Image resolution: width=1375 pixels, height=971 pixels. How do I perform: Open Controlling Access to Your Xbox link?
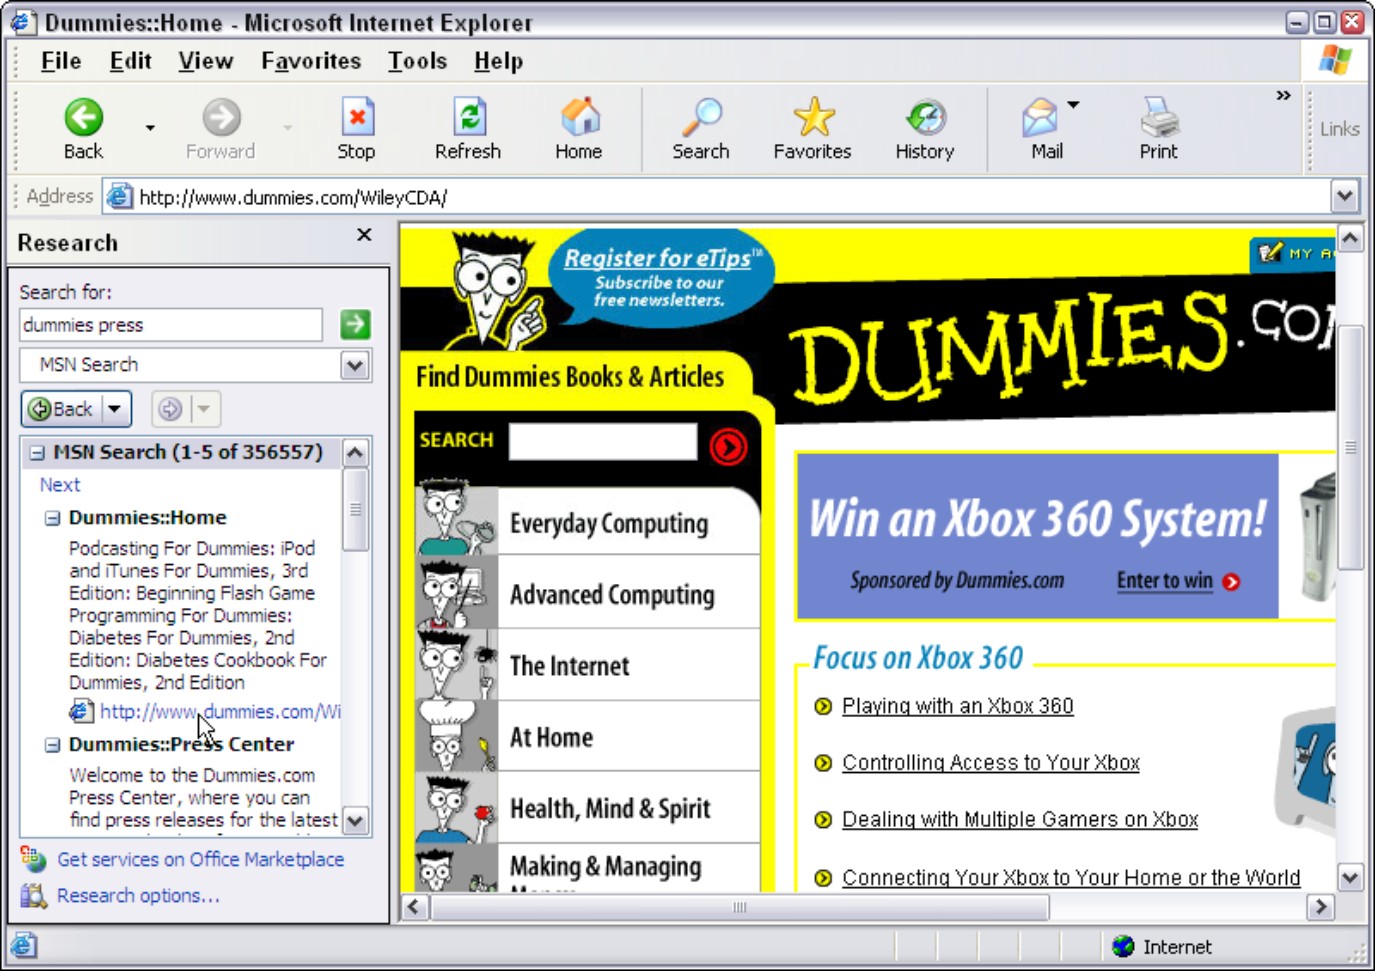(990, 762)
